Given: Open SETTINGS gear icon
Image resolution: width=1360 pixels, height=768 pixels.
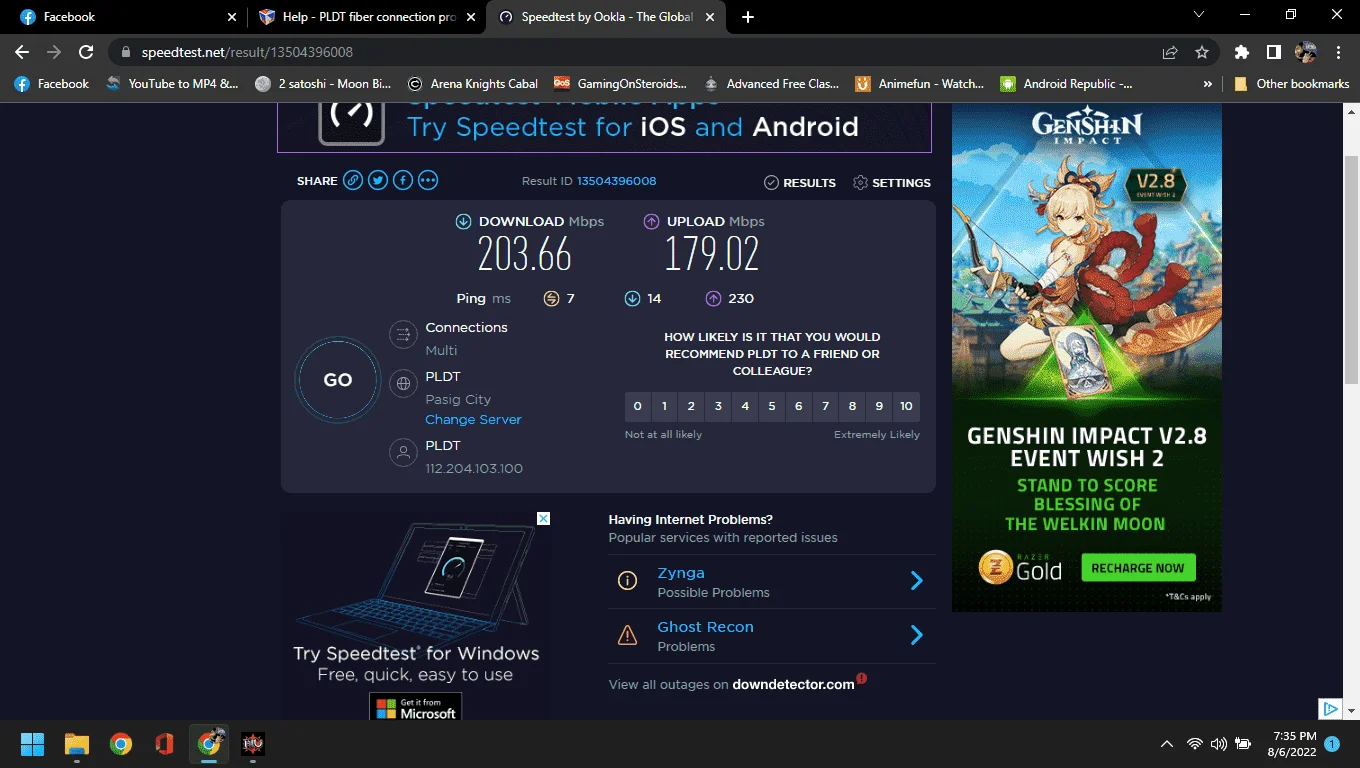Looking at the screenshot, I should (860, 183).
